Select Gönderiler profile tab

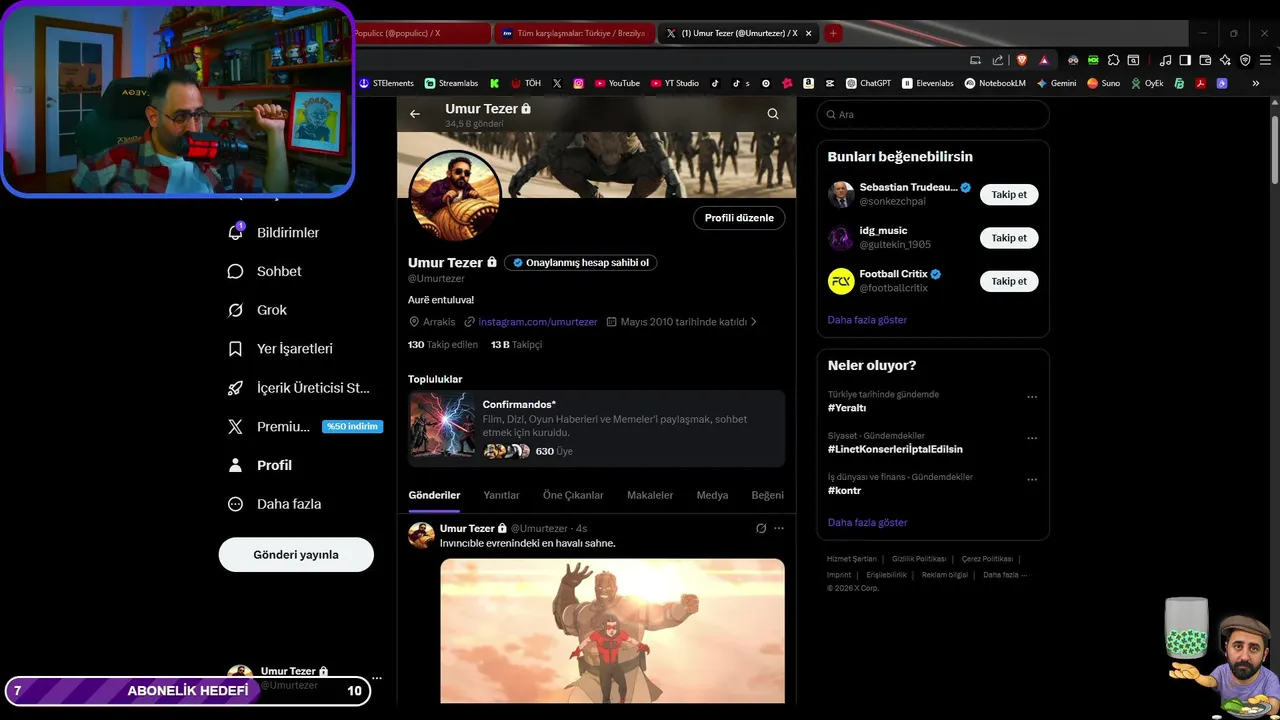434,495
